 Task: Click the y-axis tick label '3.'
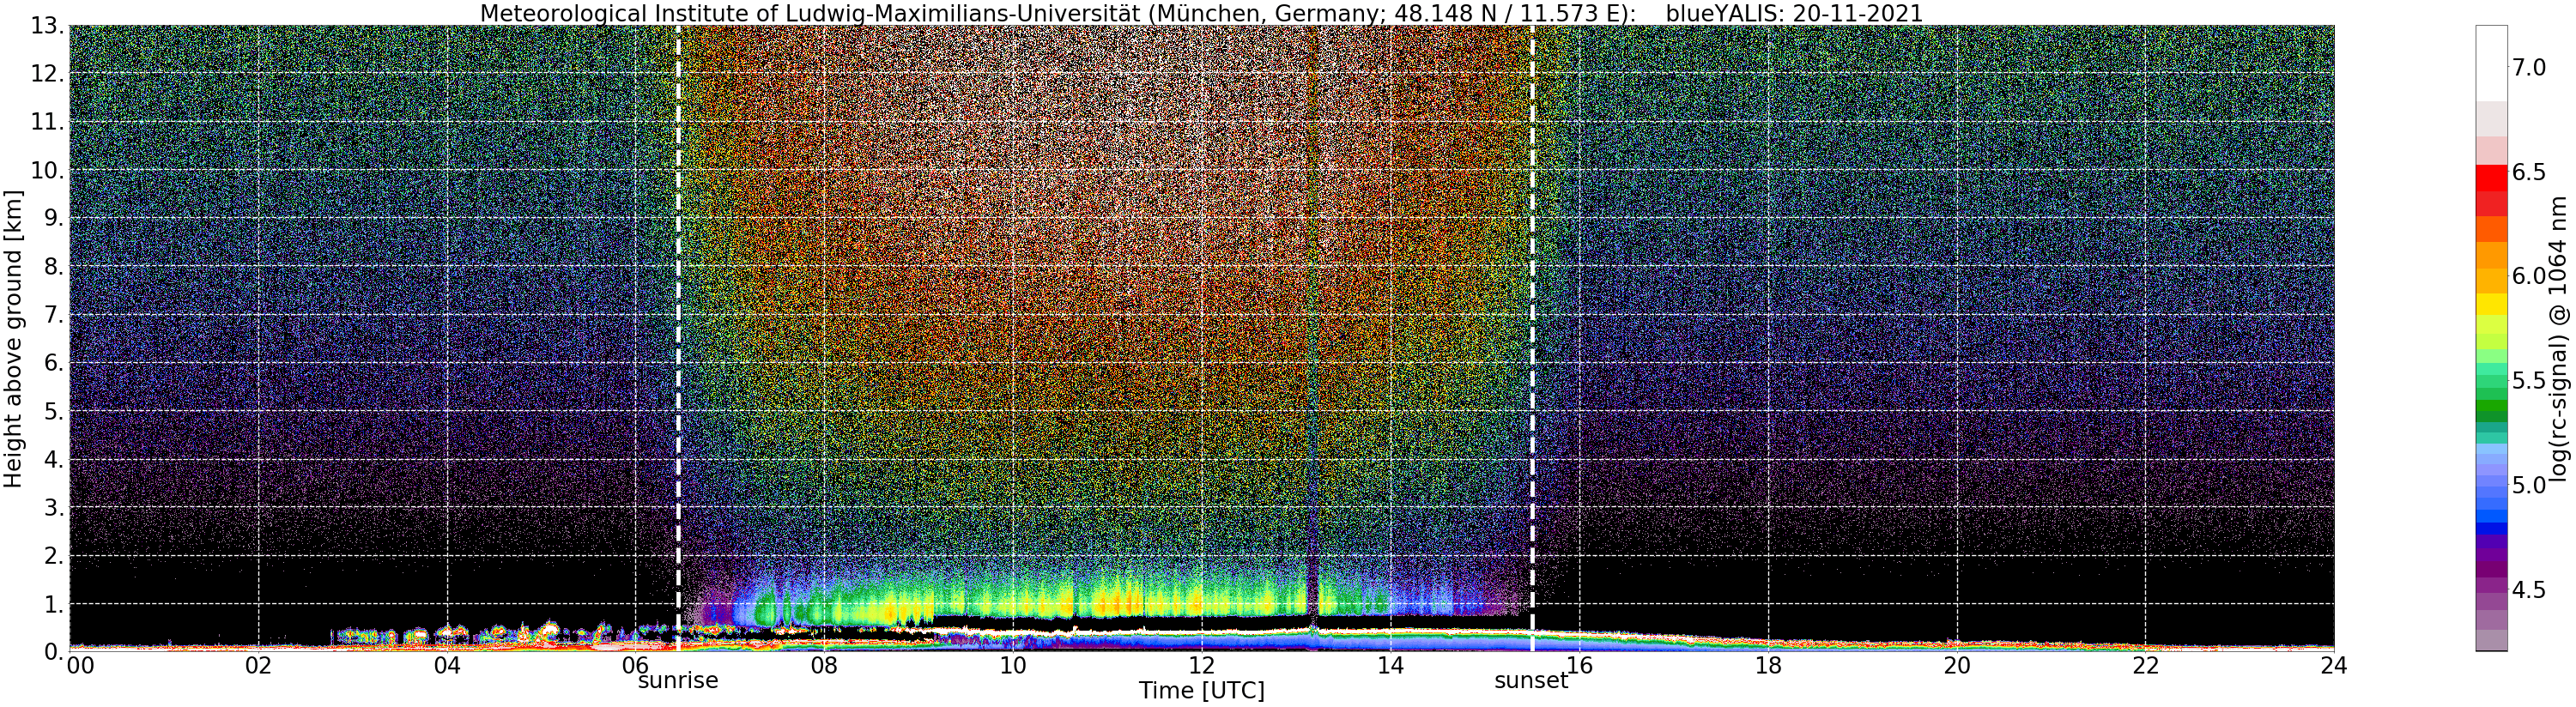click(x=54, y=507)
